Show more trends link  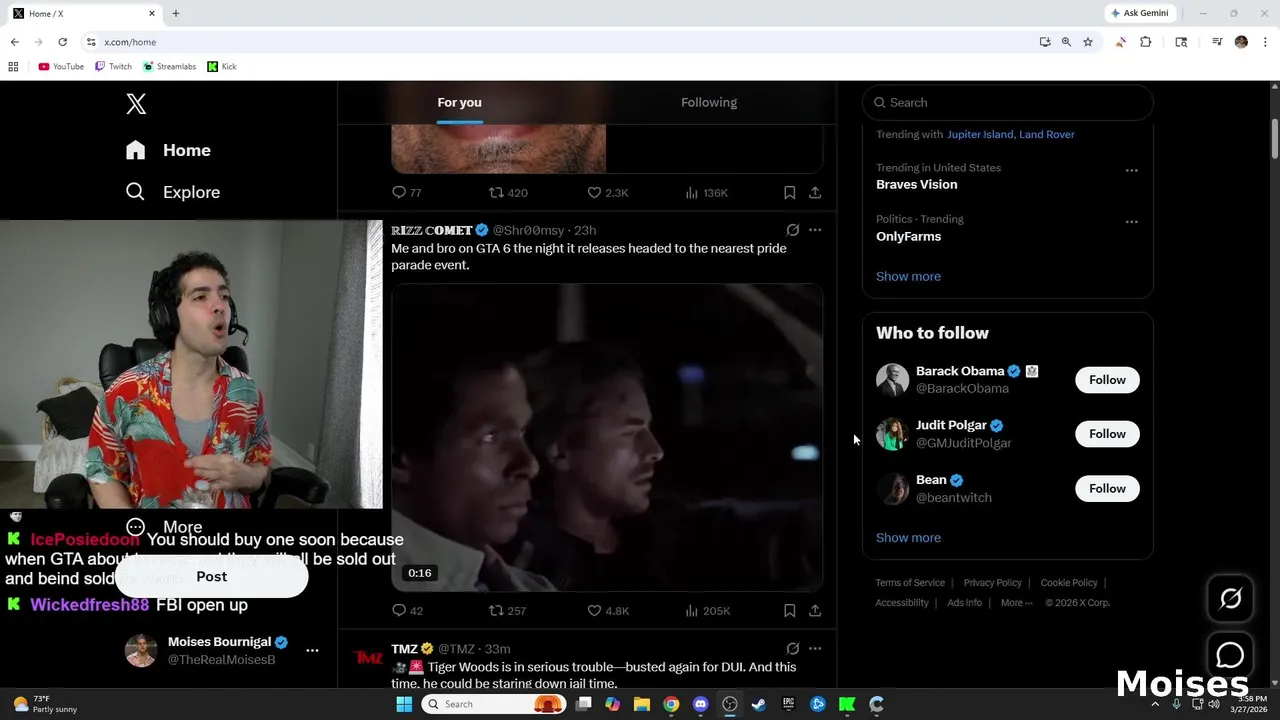point(908,276)
